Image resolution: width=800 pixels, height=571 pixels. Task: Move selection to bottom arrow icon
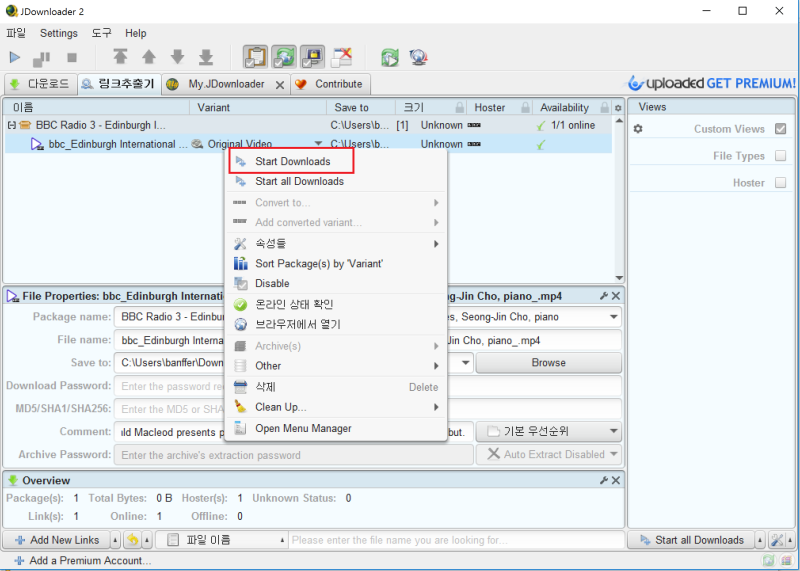(206, 57)
